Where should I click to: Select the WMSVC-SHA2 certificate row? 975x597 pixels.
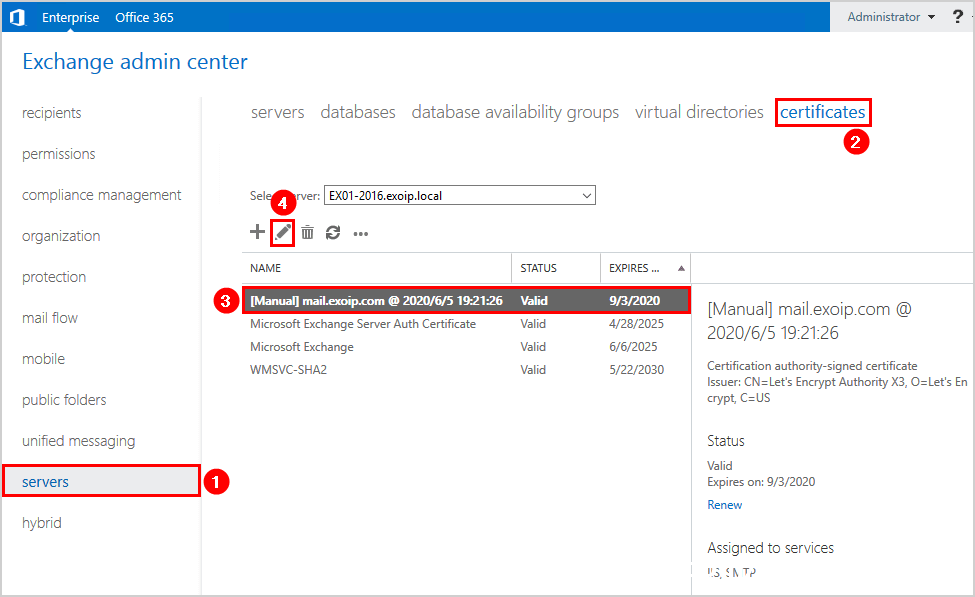[466, 369]
